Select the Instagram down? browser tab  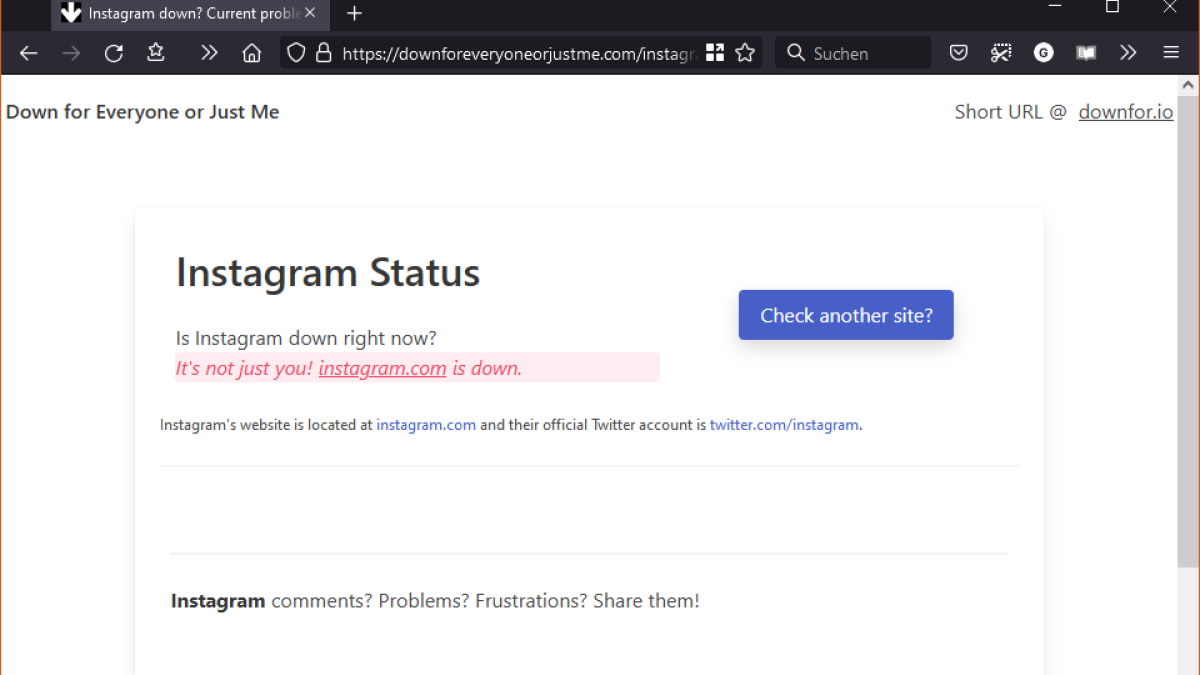190,14
